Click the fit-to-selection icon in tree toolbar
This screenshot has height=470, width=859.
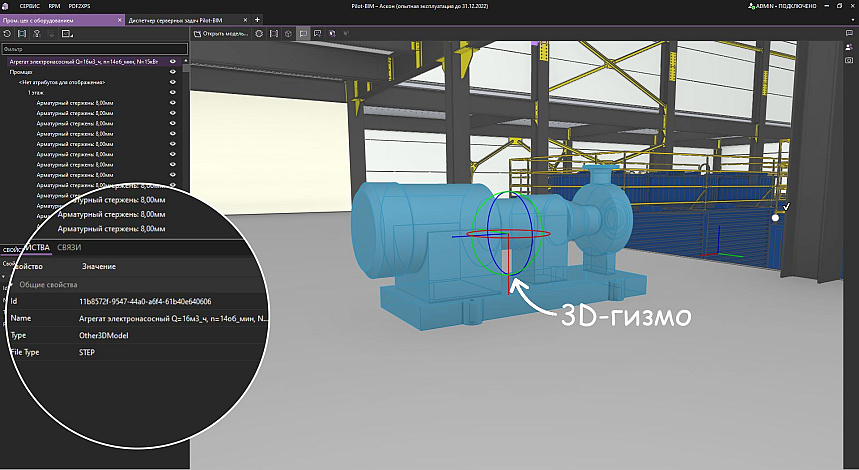click(22, 33)
